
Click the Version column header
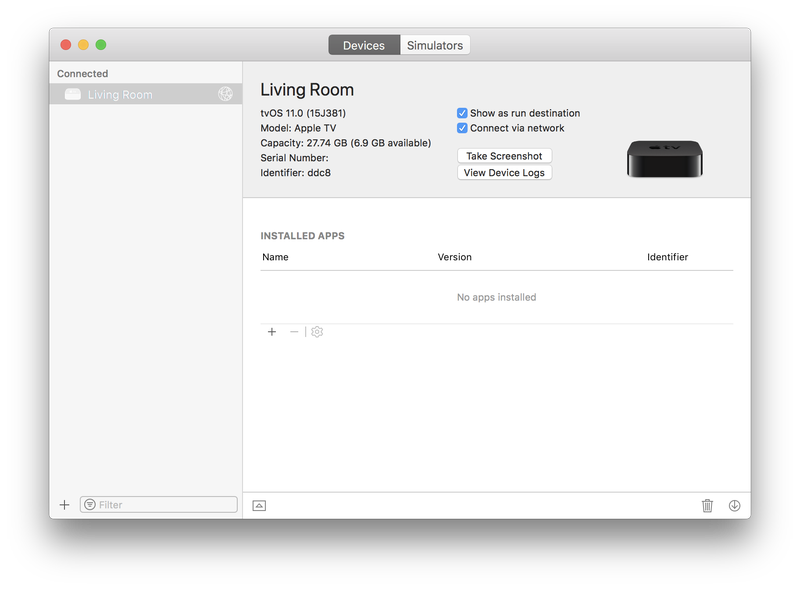[455, 257]
